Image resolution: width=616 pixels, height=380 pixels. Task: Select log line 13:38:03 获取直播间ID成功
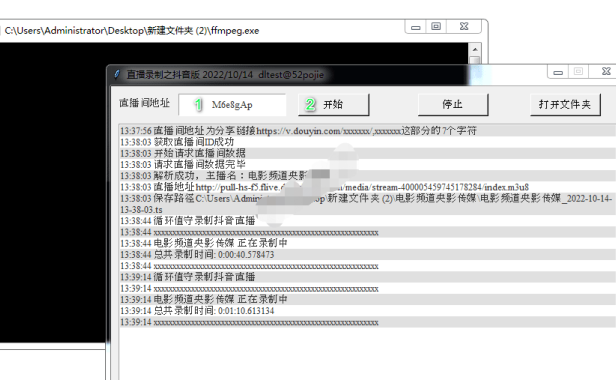[367, 142]
